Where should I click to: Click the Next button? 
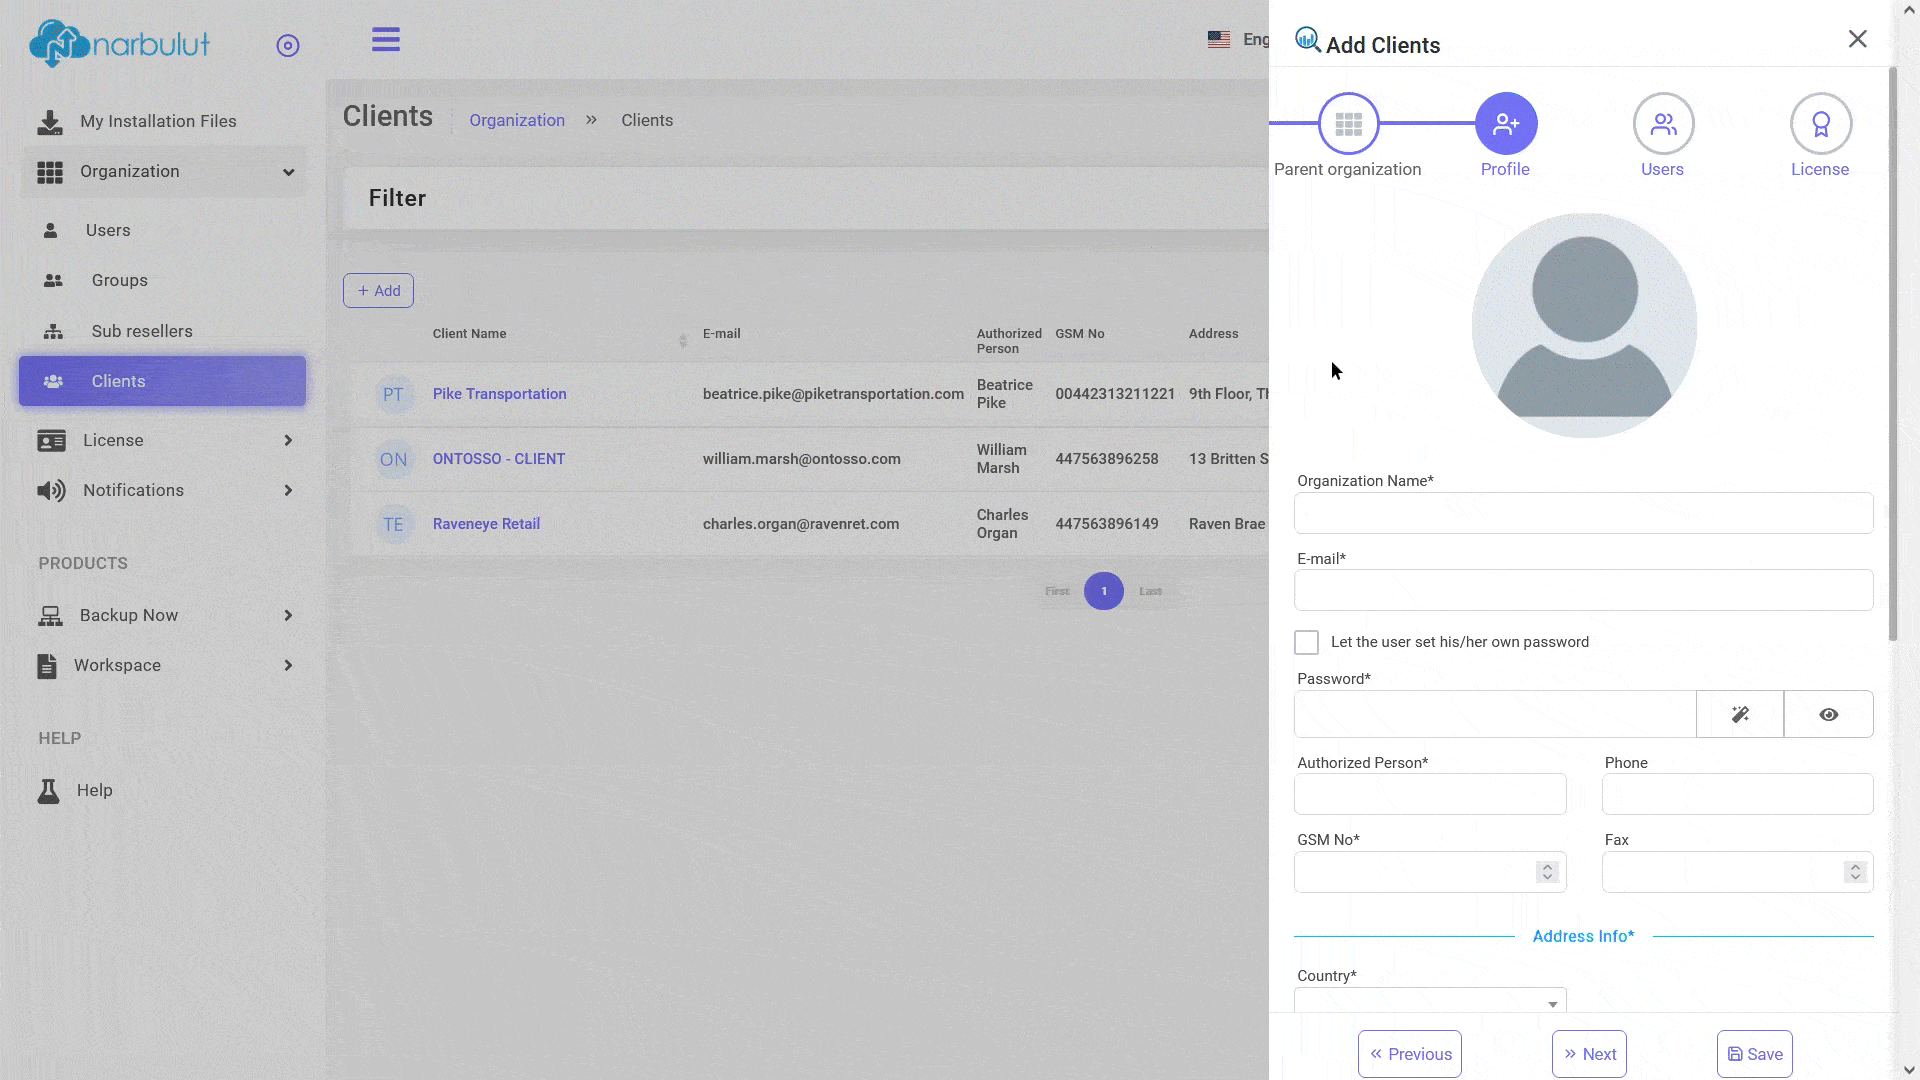tap(1589, 1054)
